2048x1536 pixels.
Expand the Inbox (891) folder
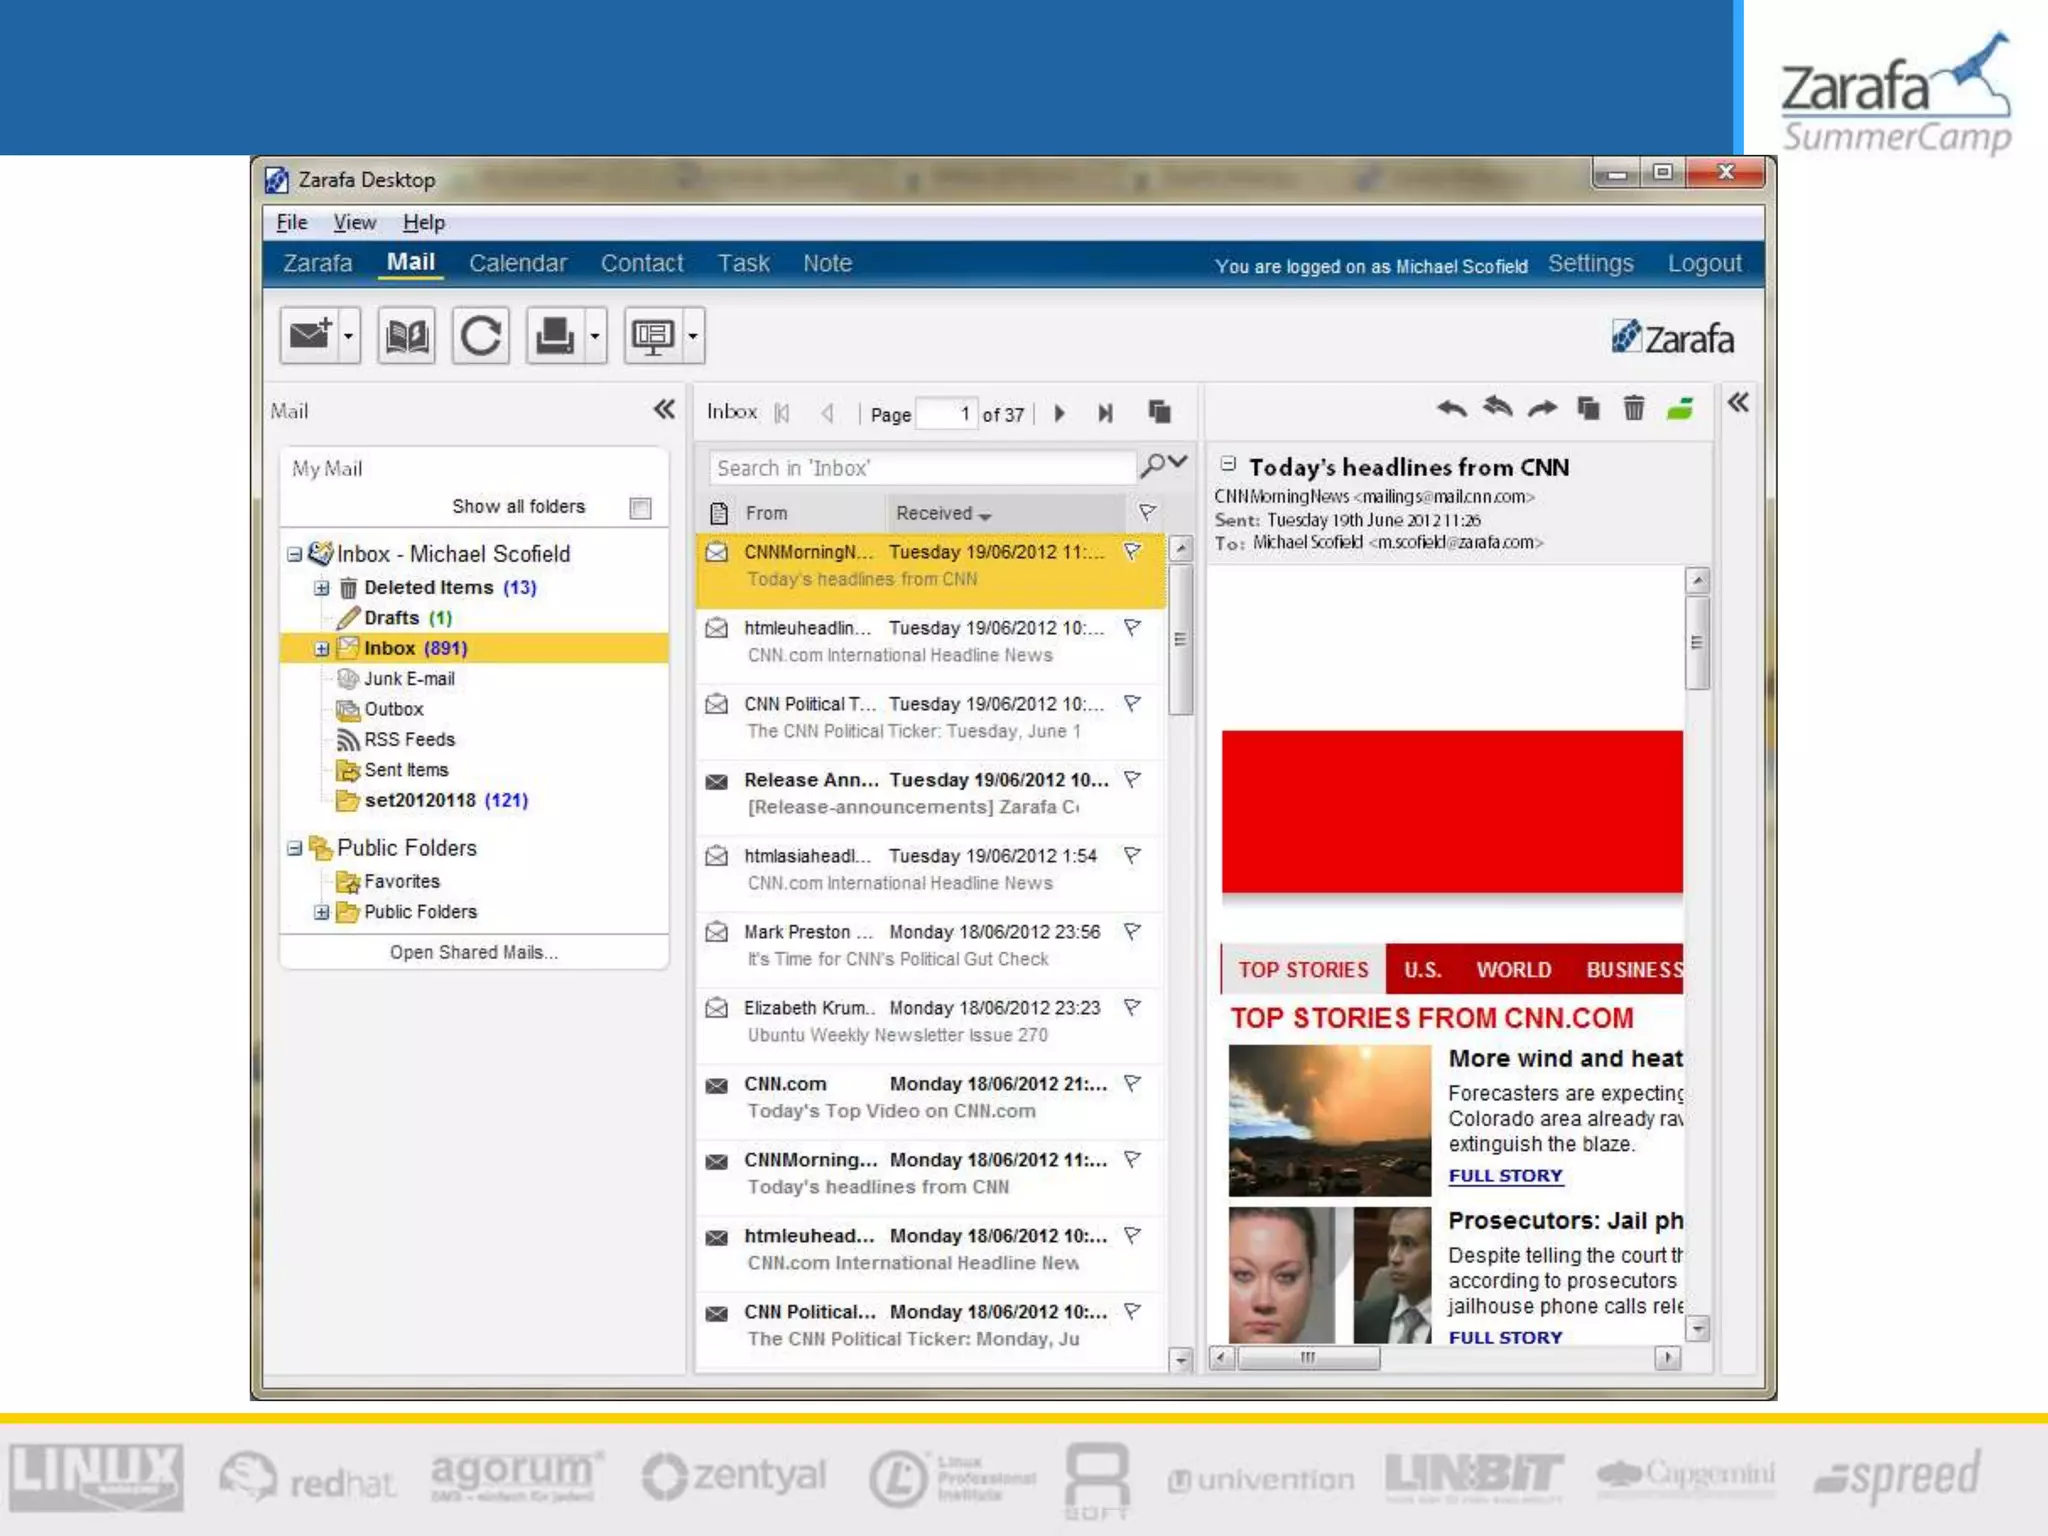pyautogui.click(x=321, y=649)
